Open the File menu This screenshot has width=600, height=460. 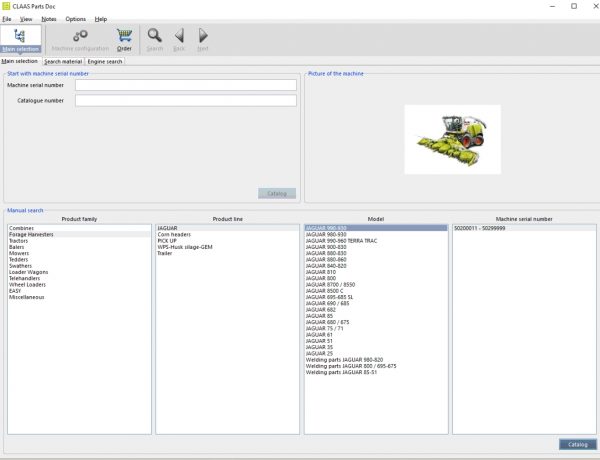coord(7,19)
